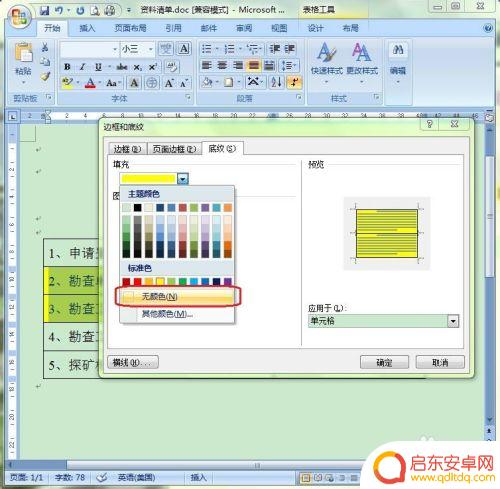Toggle Underline formatting
The width and height of the screenshot is (500, 489).
[x=98, y=67]
